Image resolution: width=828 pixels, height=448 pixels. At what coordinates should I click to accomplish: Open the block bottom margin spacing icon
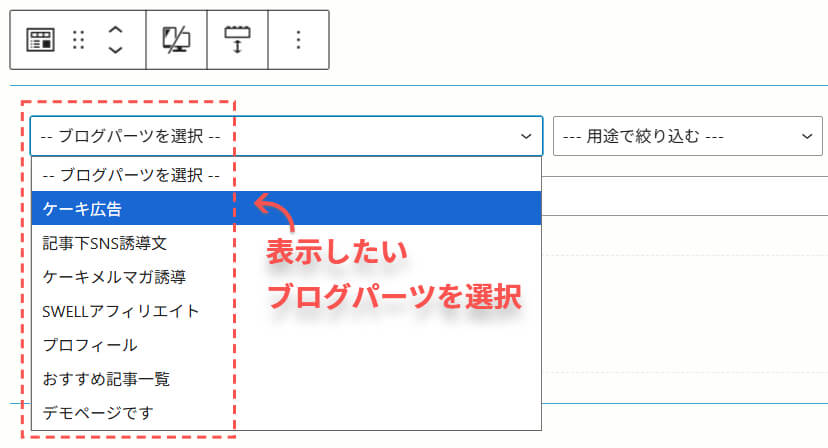(238, 40)
